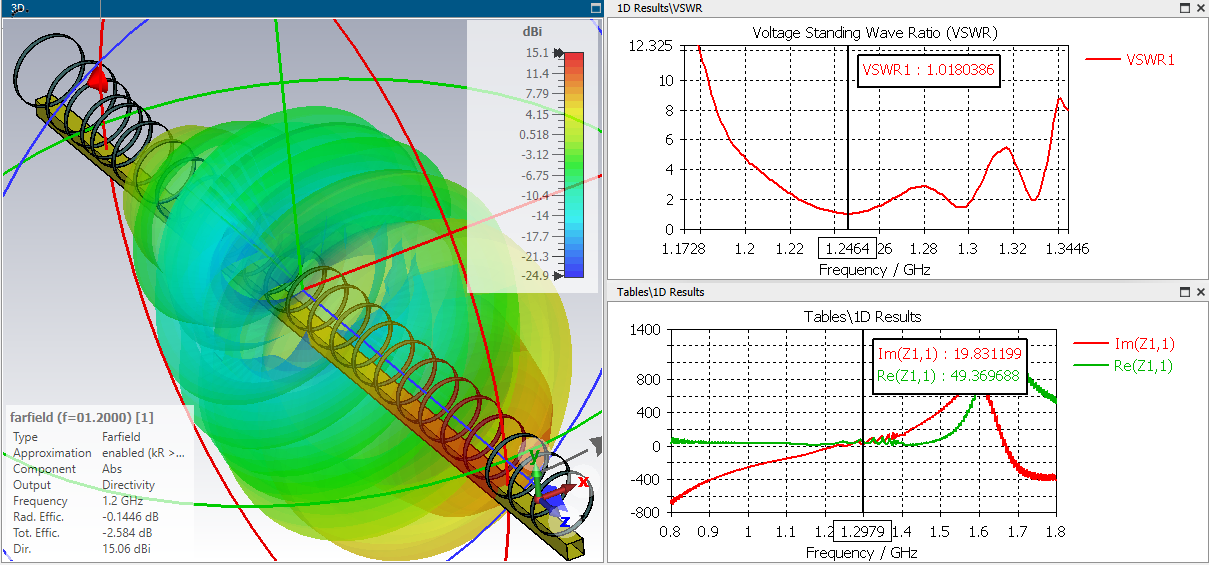Click the VSWR1 marker value label

pos(929,70)
